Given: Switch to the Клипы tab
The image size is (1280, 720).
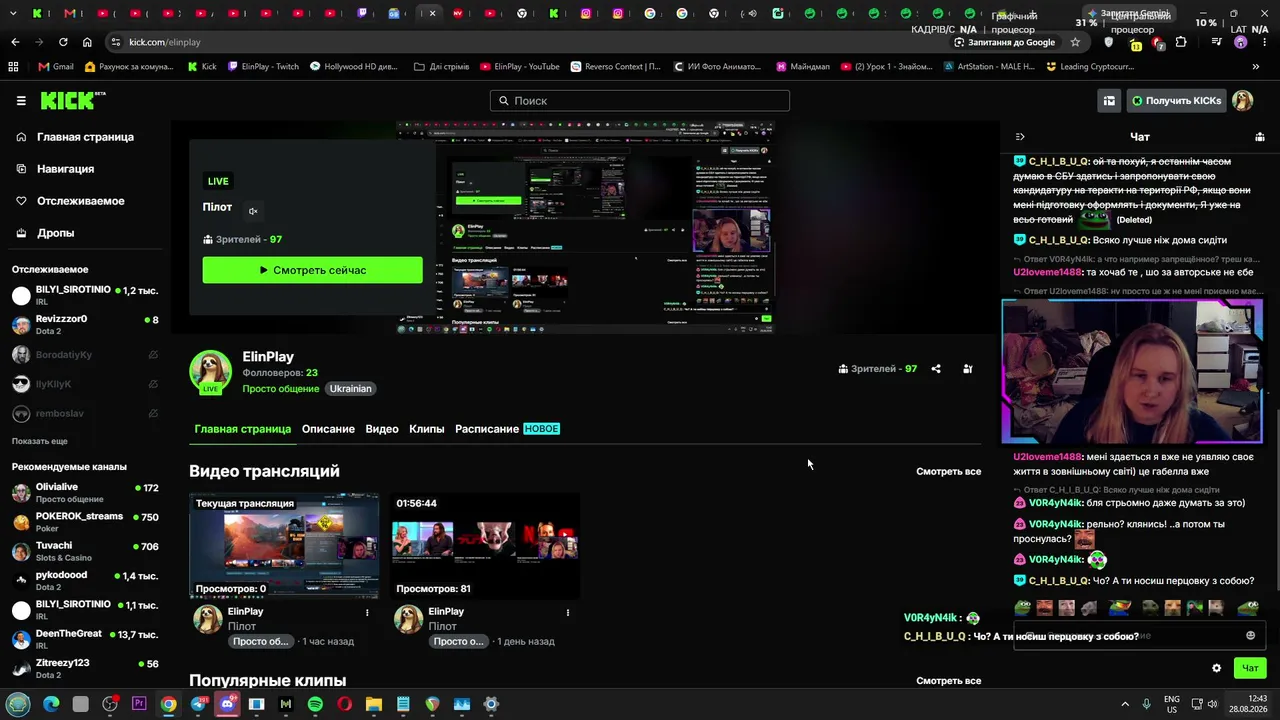Looking at the screenshot, I should 427,429.
